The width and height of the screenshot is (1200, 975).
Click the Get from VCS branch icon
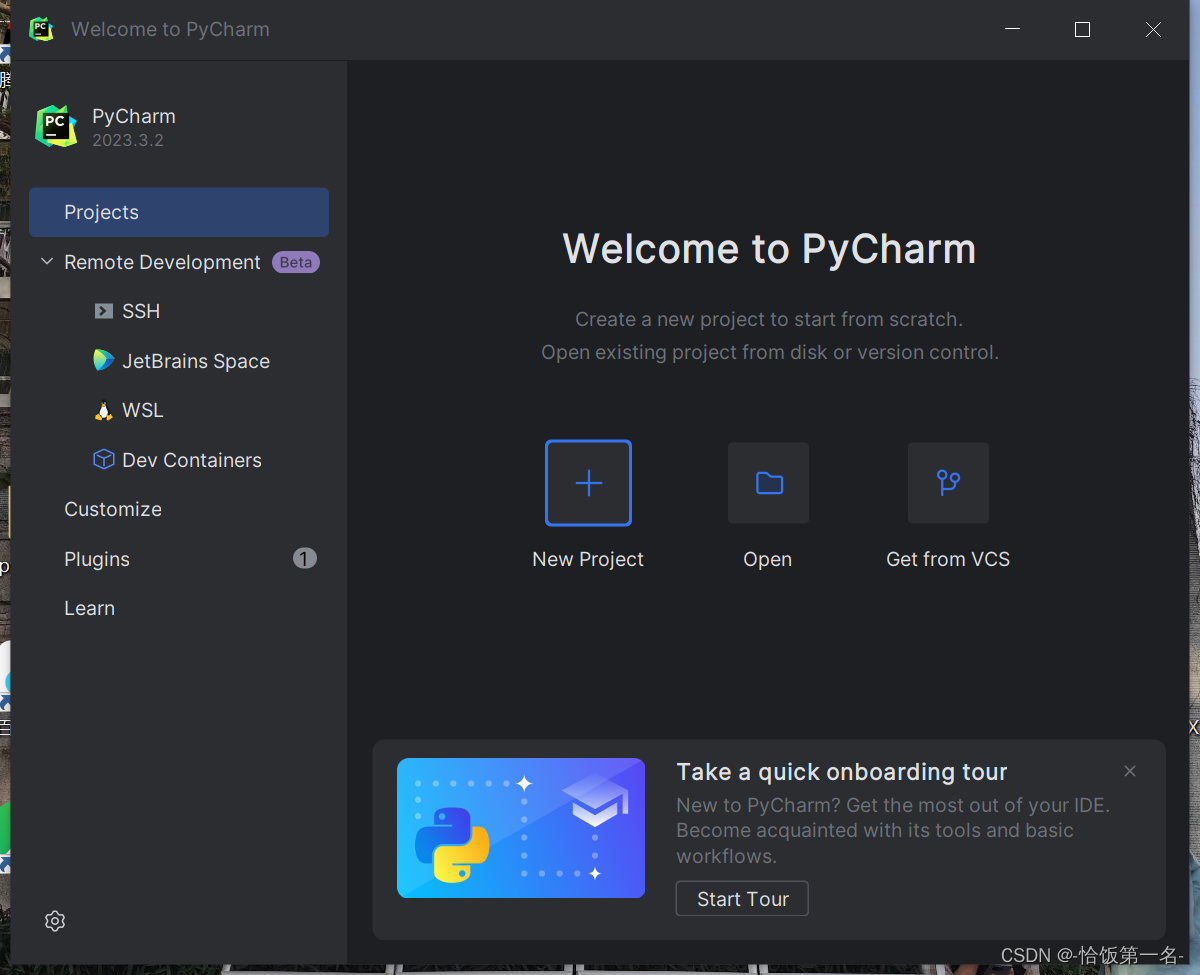click(x=948, y=483)
